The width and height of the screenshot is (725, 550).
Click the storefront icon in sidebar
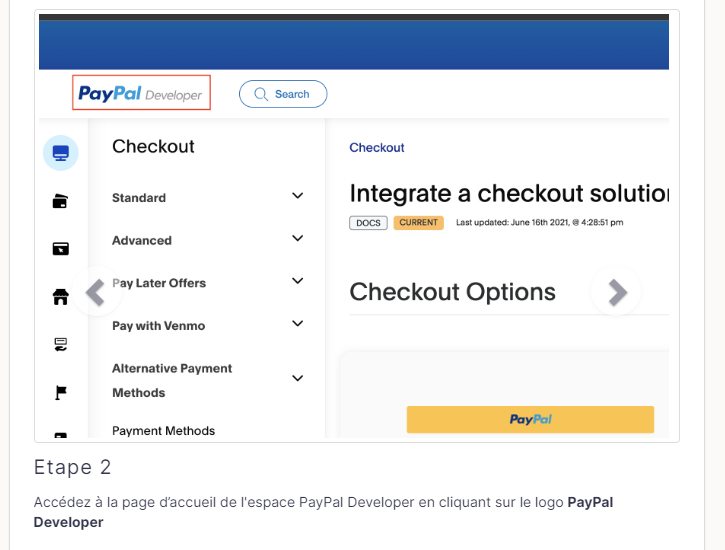(60, 296)
